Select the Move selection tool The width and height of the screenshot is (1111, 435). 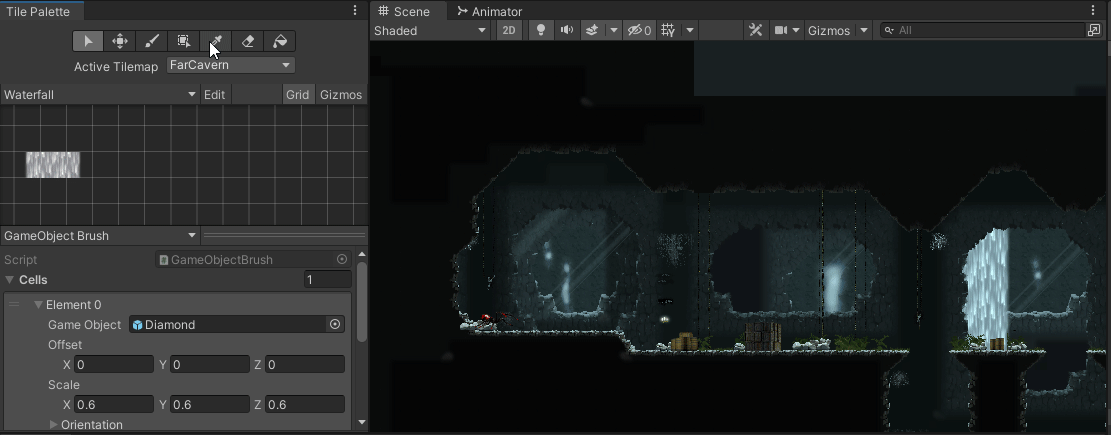coord(120,41)
